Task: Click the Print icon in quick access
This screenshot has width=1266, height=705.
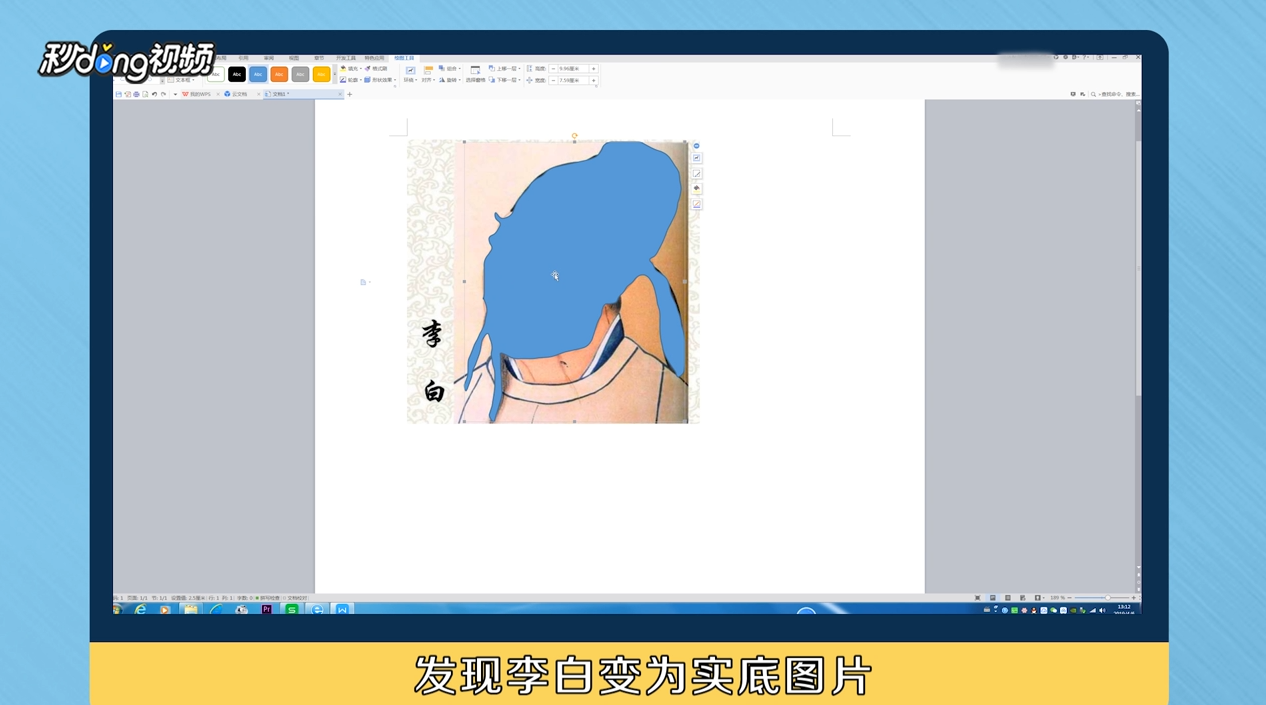Action: (x=136, y=94)
